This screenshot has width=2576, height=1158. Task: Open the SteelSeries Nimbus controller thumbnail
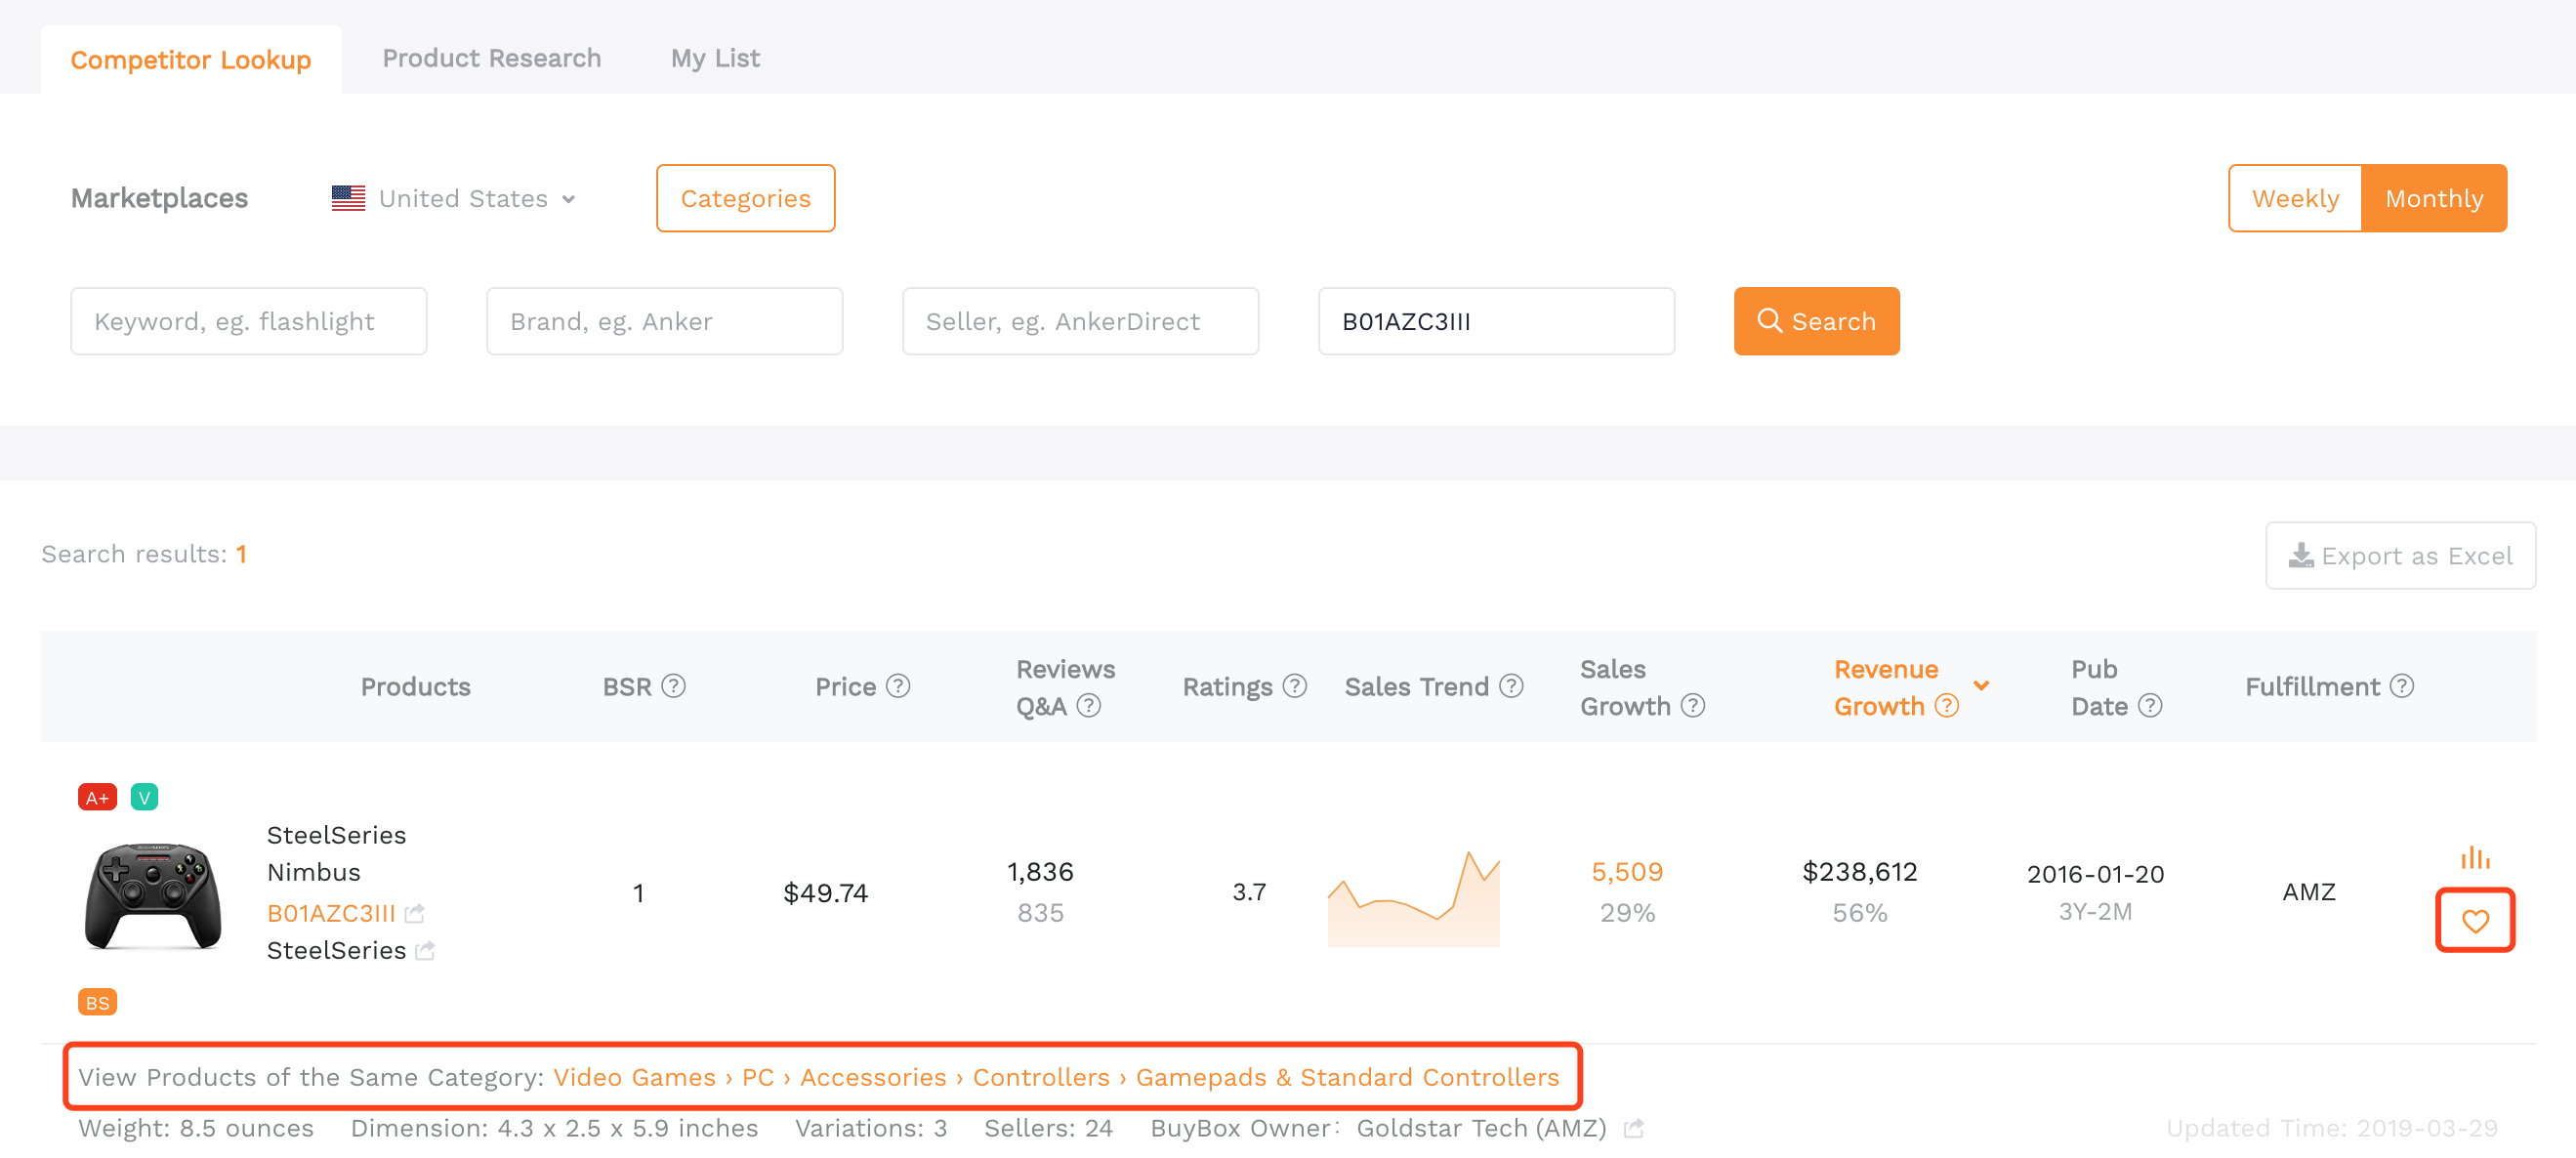(x=152, y=895)
